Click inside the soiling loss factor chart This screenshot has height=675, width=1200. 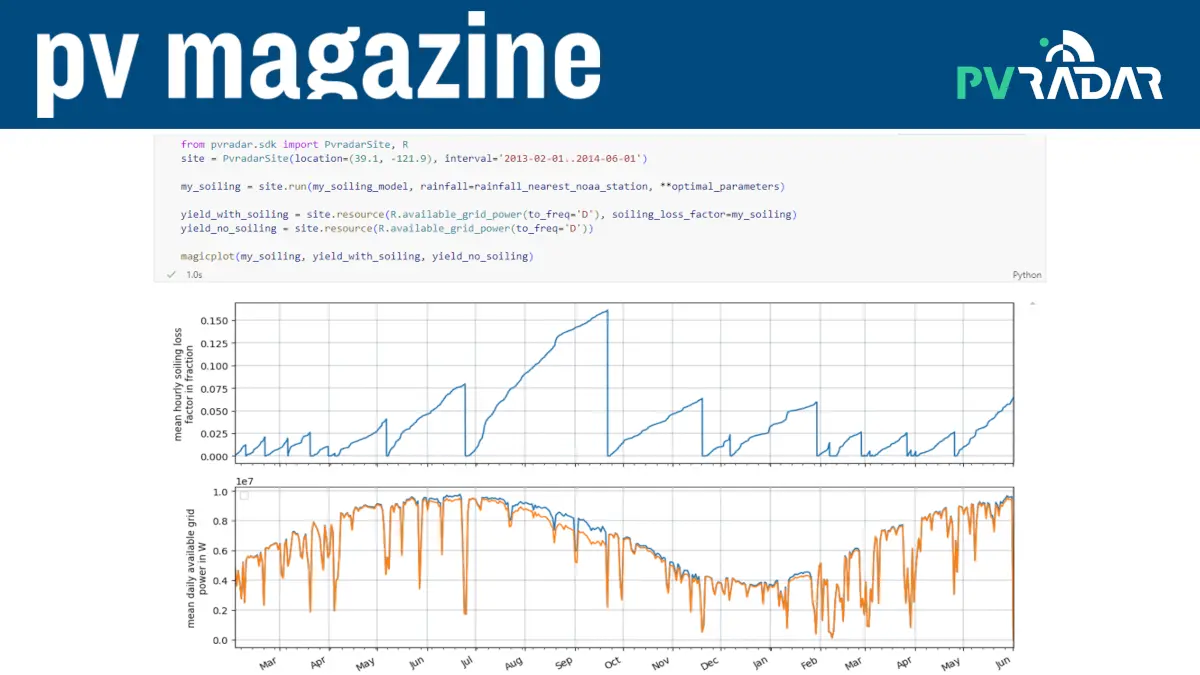624,384
